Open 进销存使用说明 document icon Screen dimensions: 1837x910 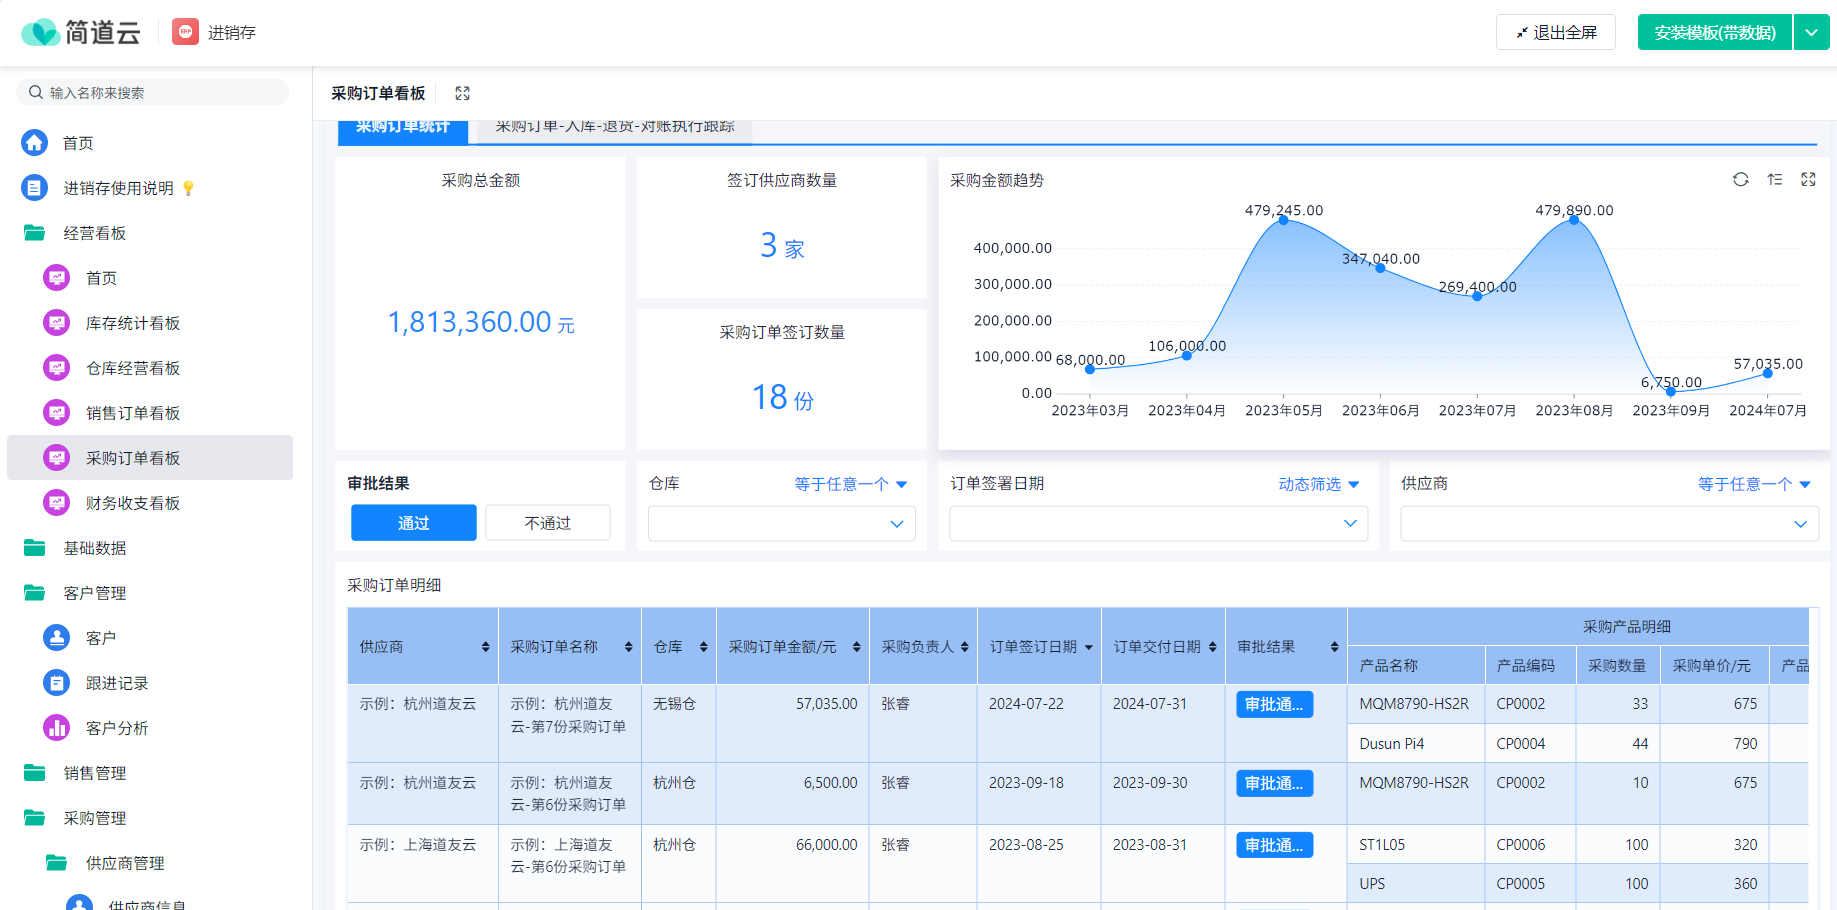(35, 188)
